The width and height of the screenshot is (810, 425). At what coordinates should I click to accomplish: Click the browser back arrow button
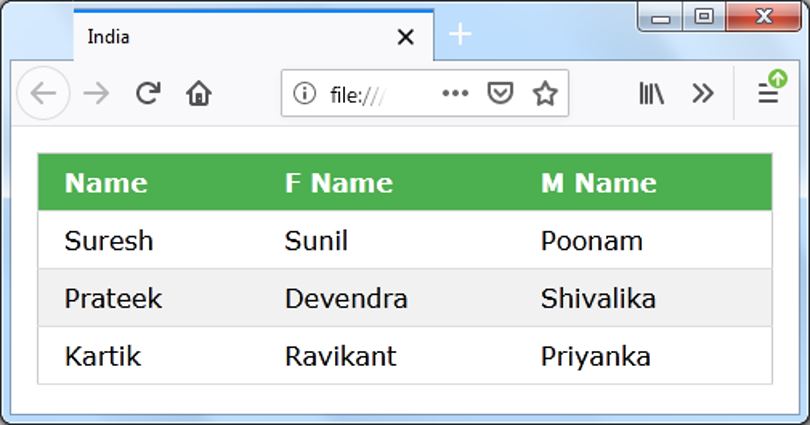click(x=42, y=94)
